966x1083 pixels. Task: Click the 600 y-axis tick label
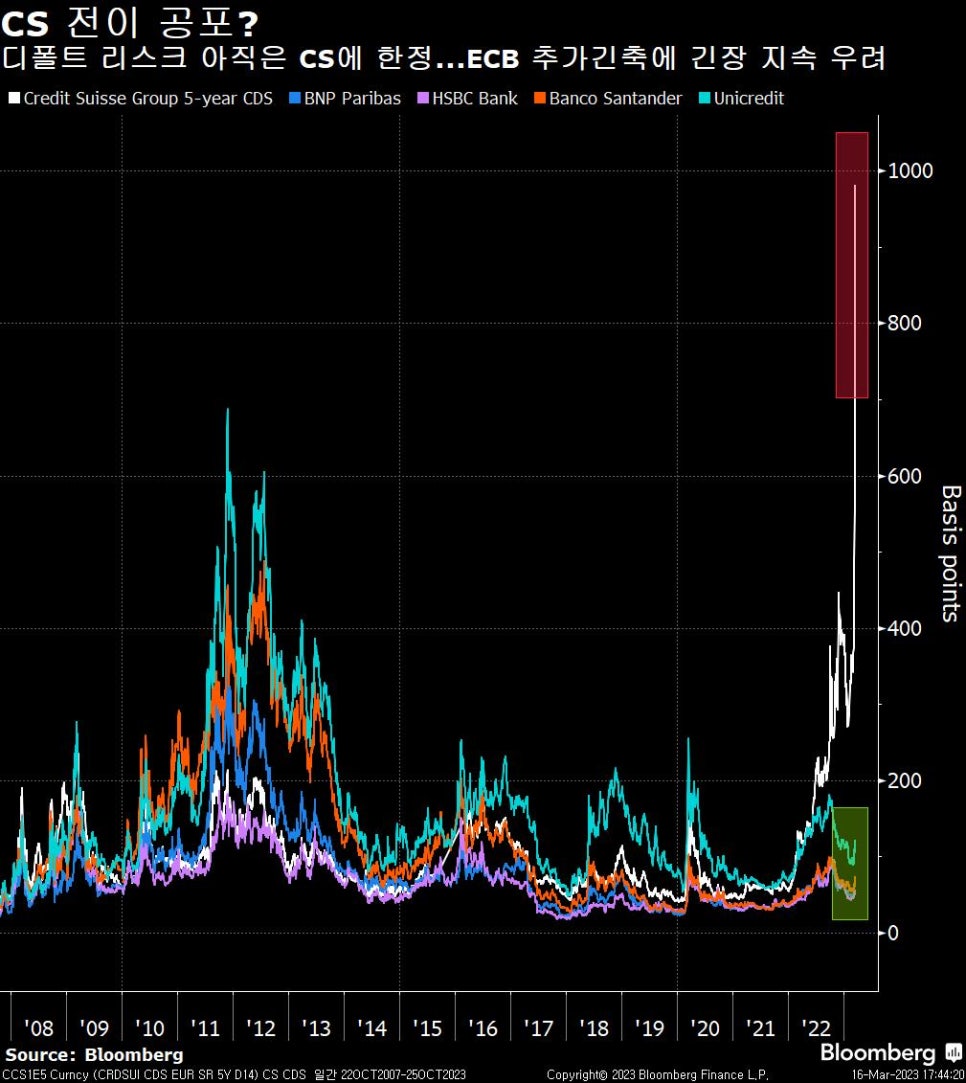(x=905, y=476)
